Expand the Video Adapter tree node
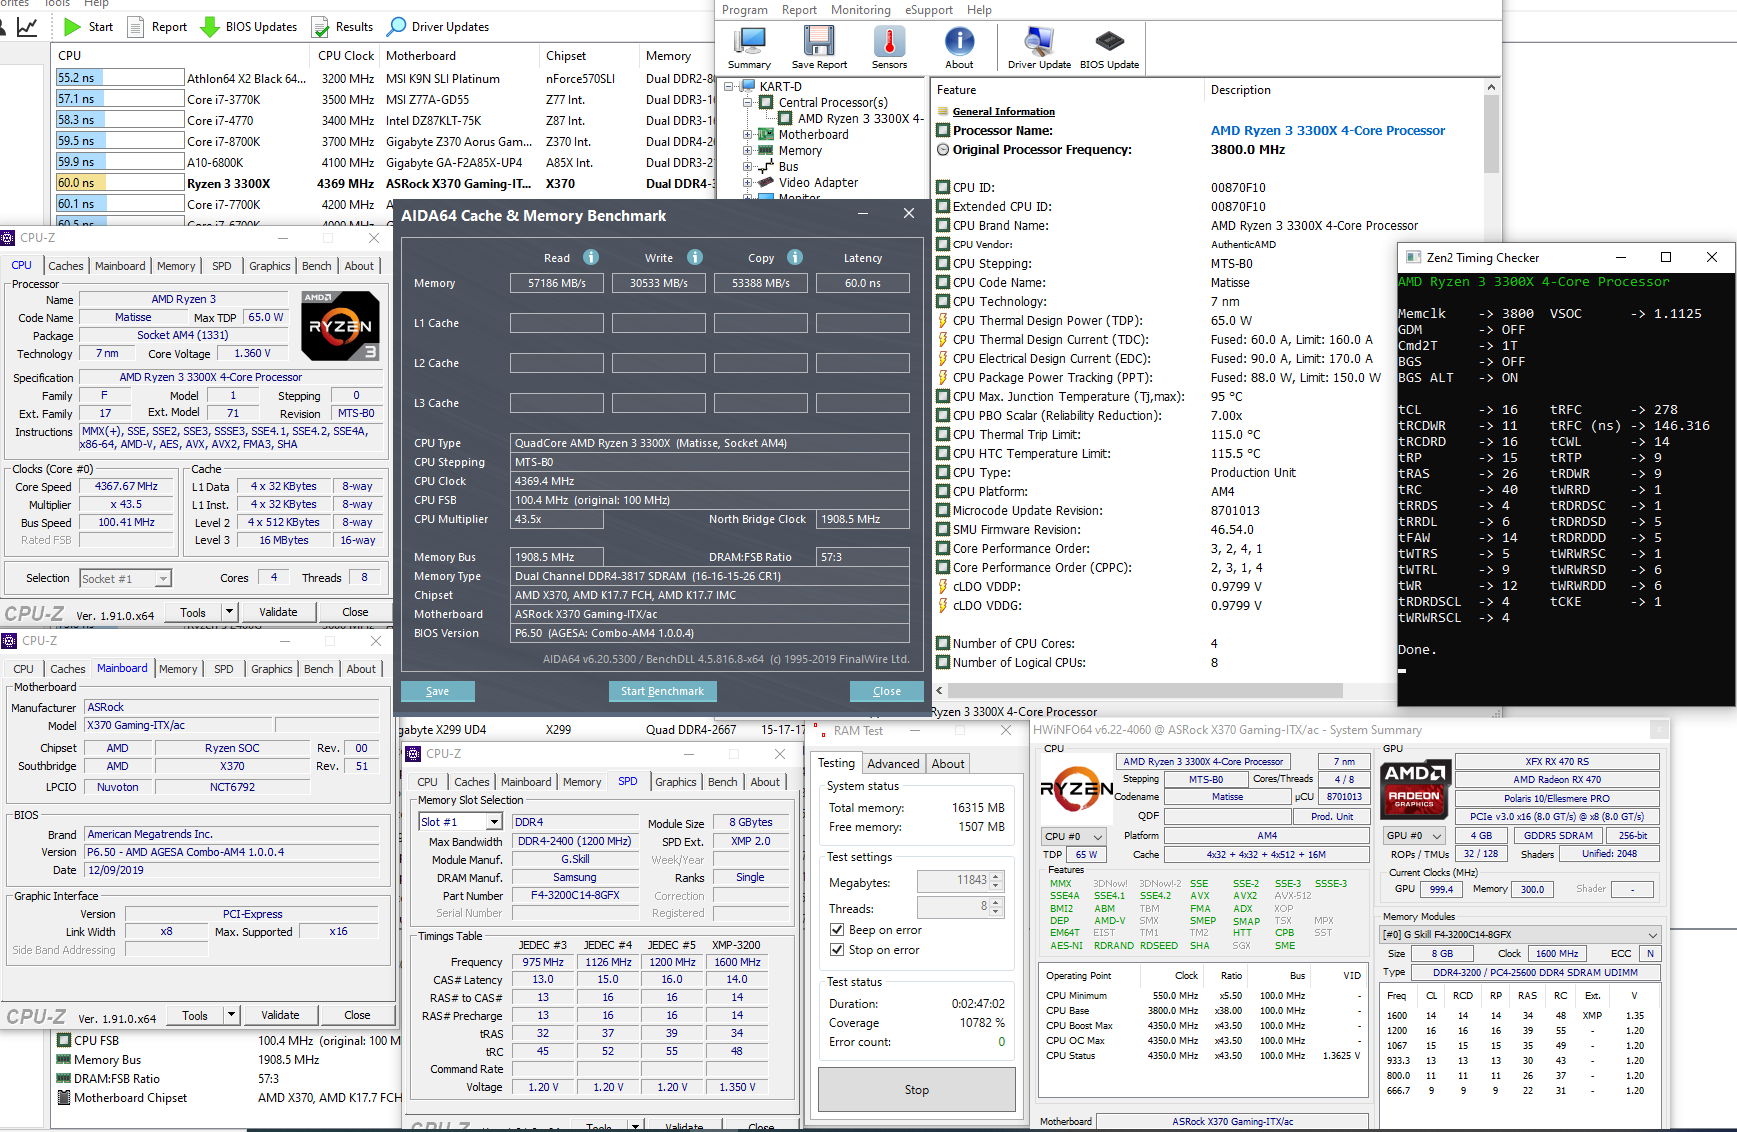Screen dimensions: 1737x1132 748,183
